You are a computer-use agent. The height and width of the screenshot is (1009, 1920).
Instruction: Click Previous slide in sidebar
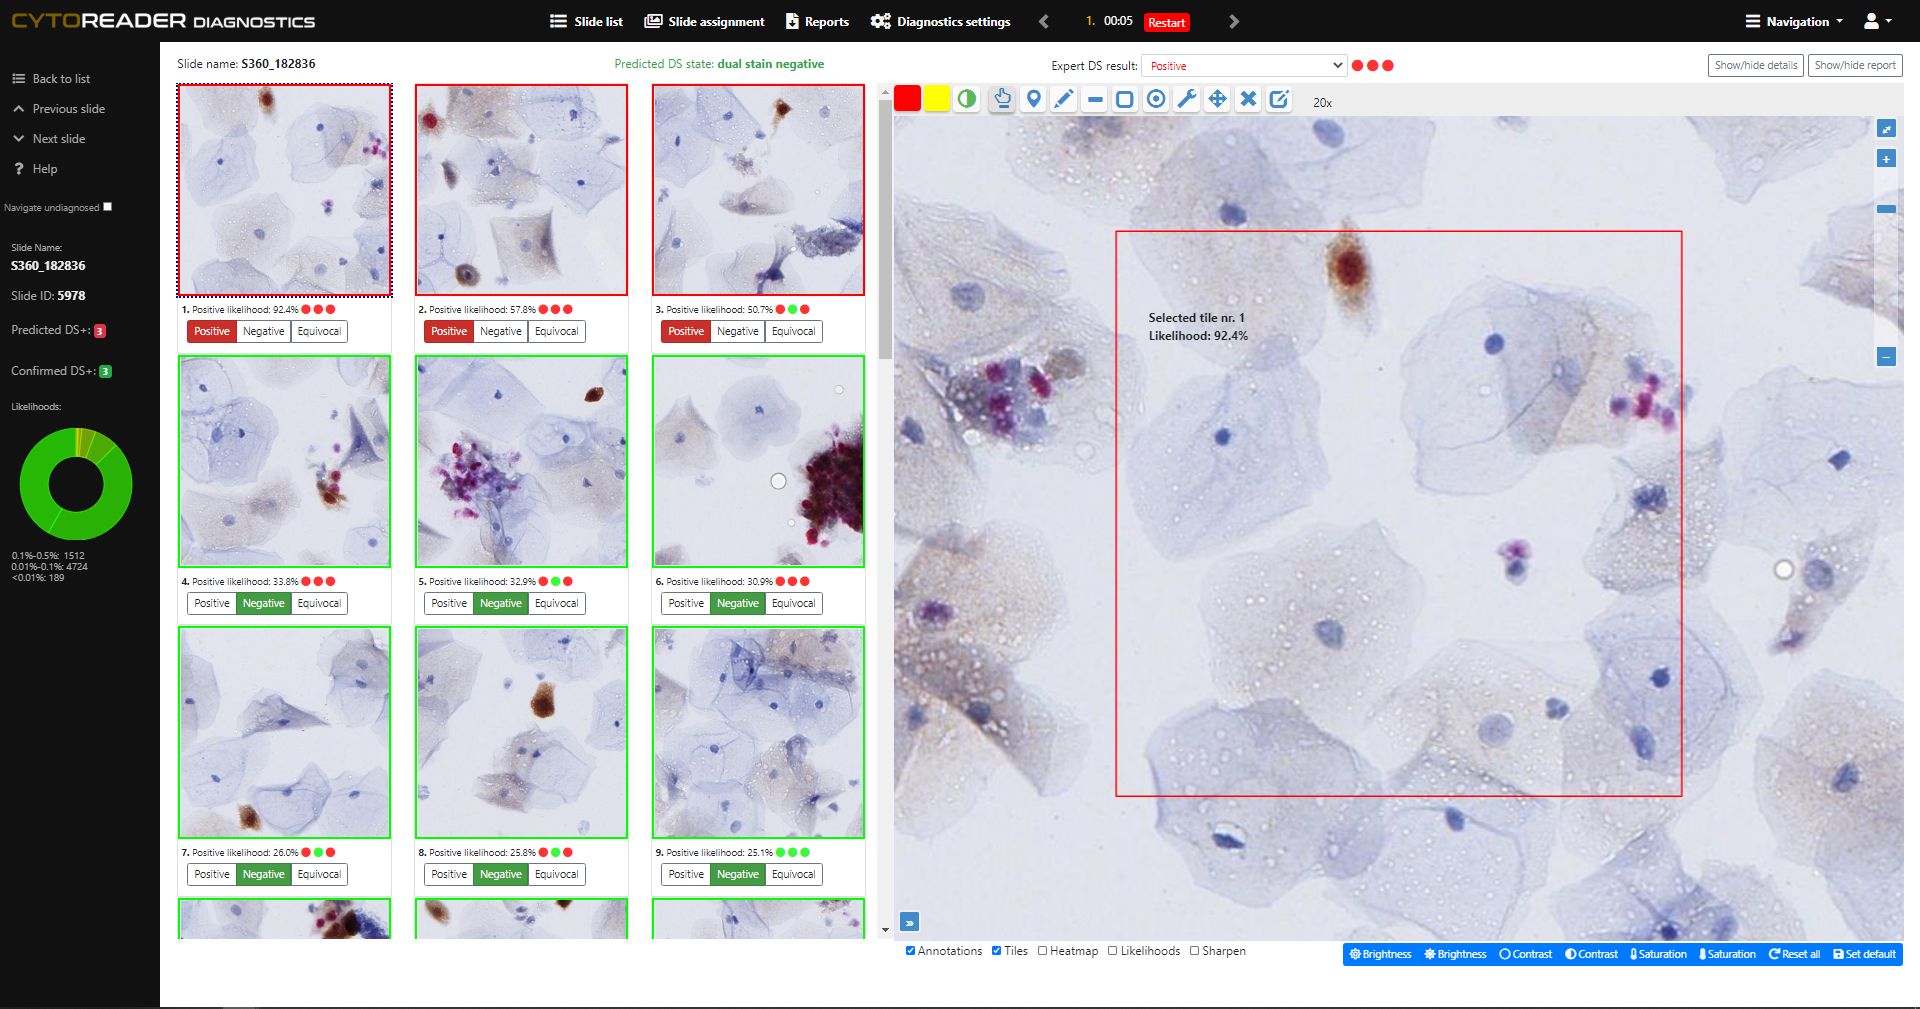tap(58, 109)
